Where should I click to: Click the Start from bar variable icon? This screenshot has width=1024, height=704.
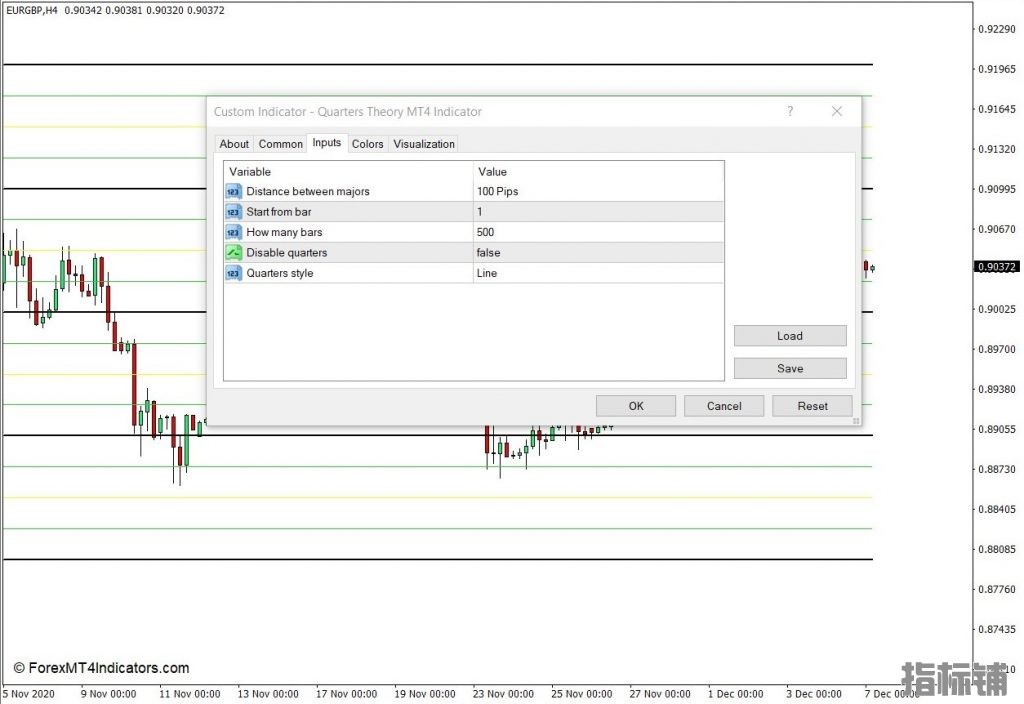coord(233,212)
